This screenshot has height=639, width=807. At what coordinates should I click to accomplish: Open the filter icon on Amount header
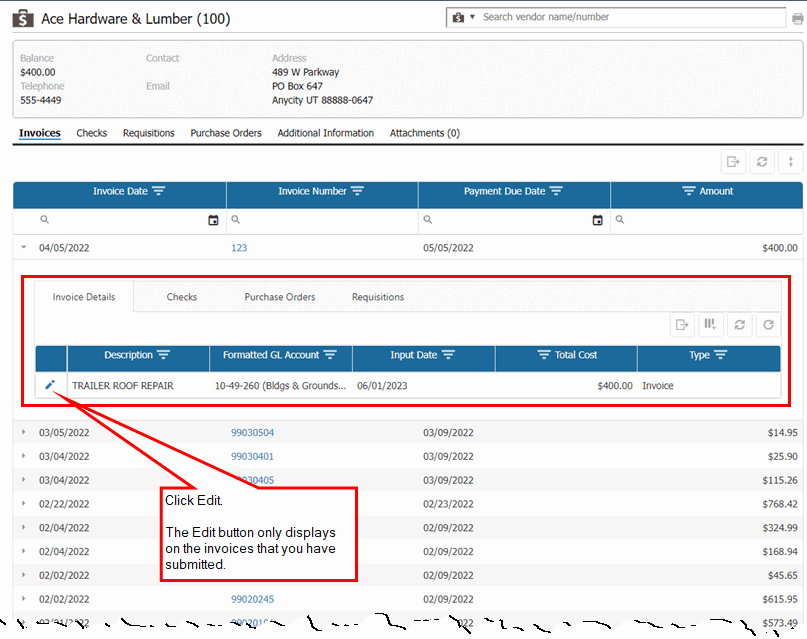click(x=689, y=191)
